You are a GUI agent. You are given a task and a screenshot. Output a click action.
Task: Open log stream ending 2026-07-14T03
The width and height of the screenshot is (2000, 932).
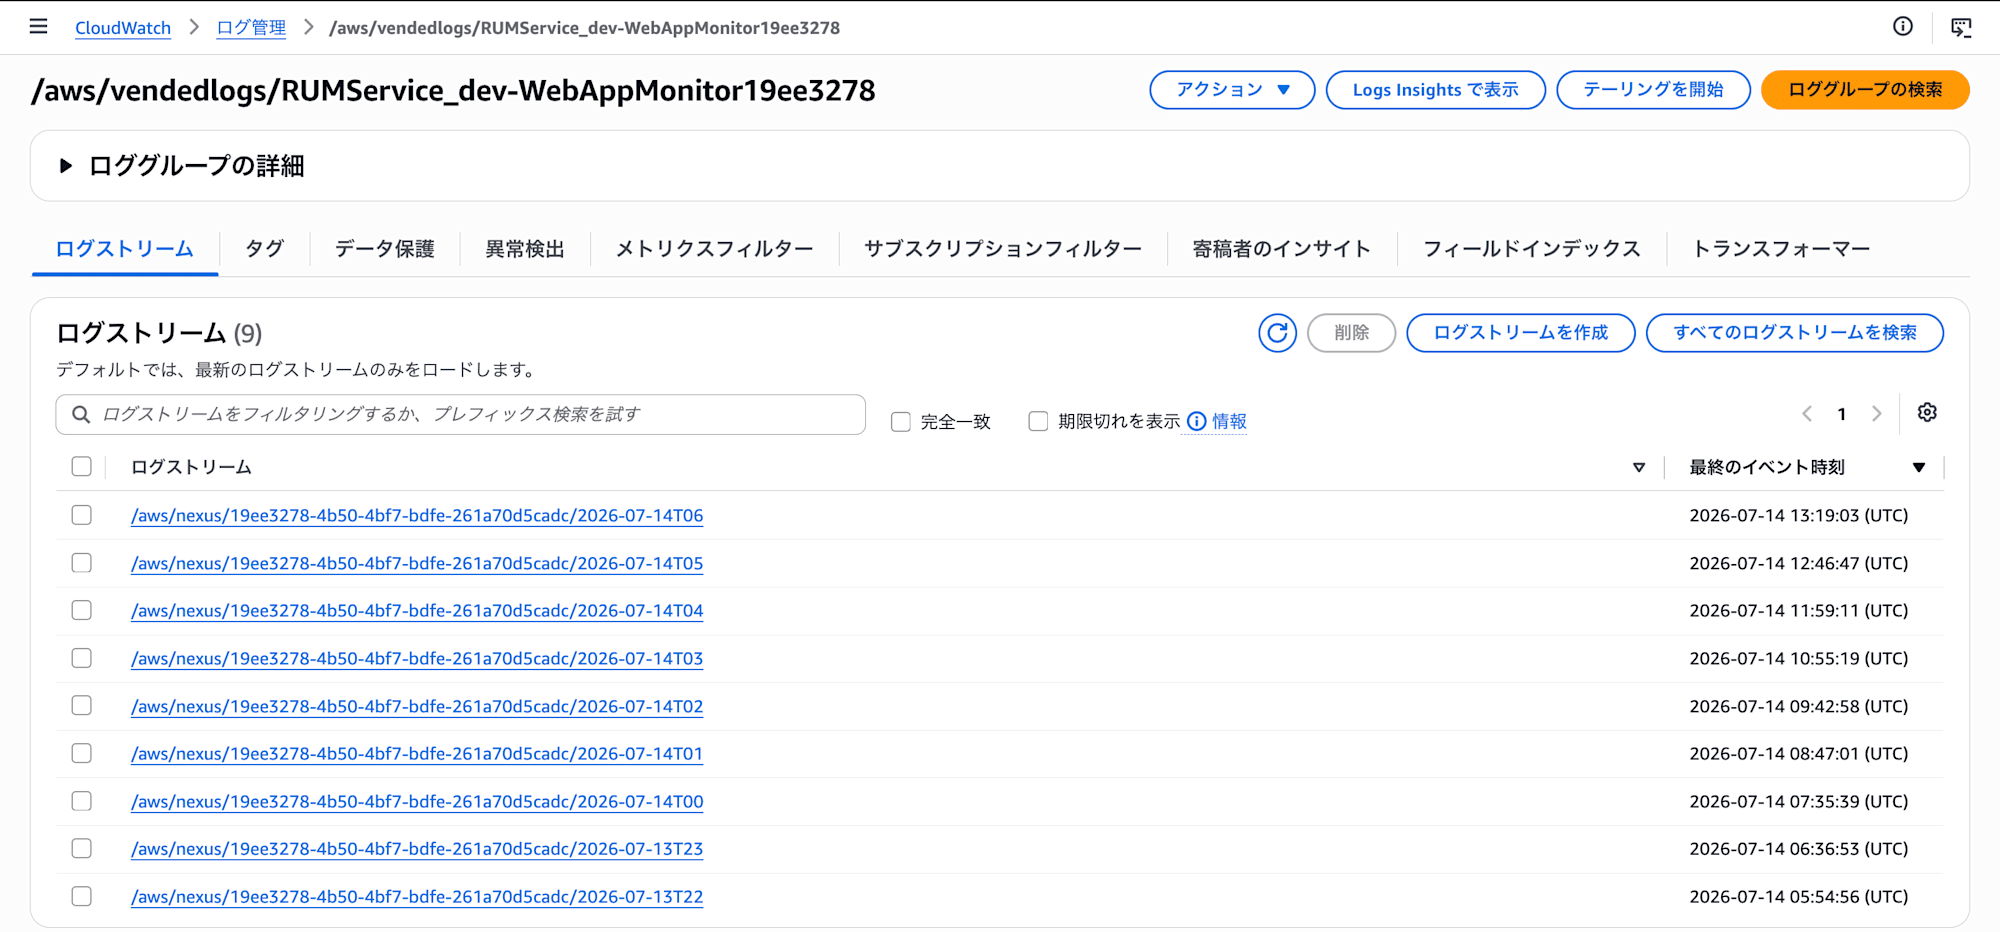(417, 659)
